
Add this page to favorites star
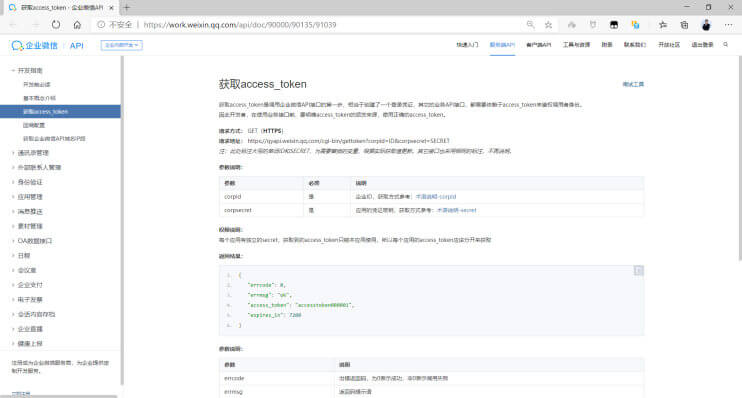[548, 25]
